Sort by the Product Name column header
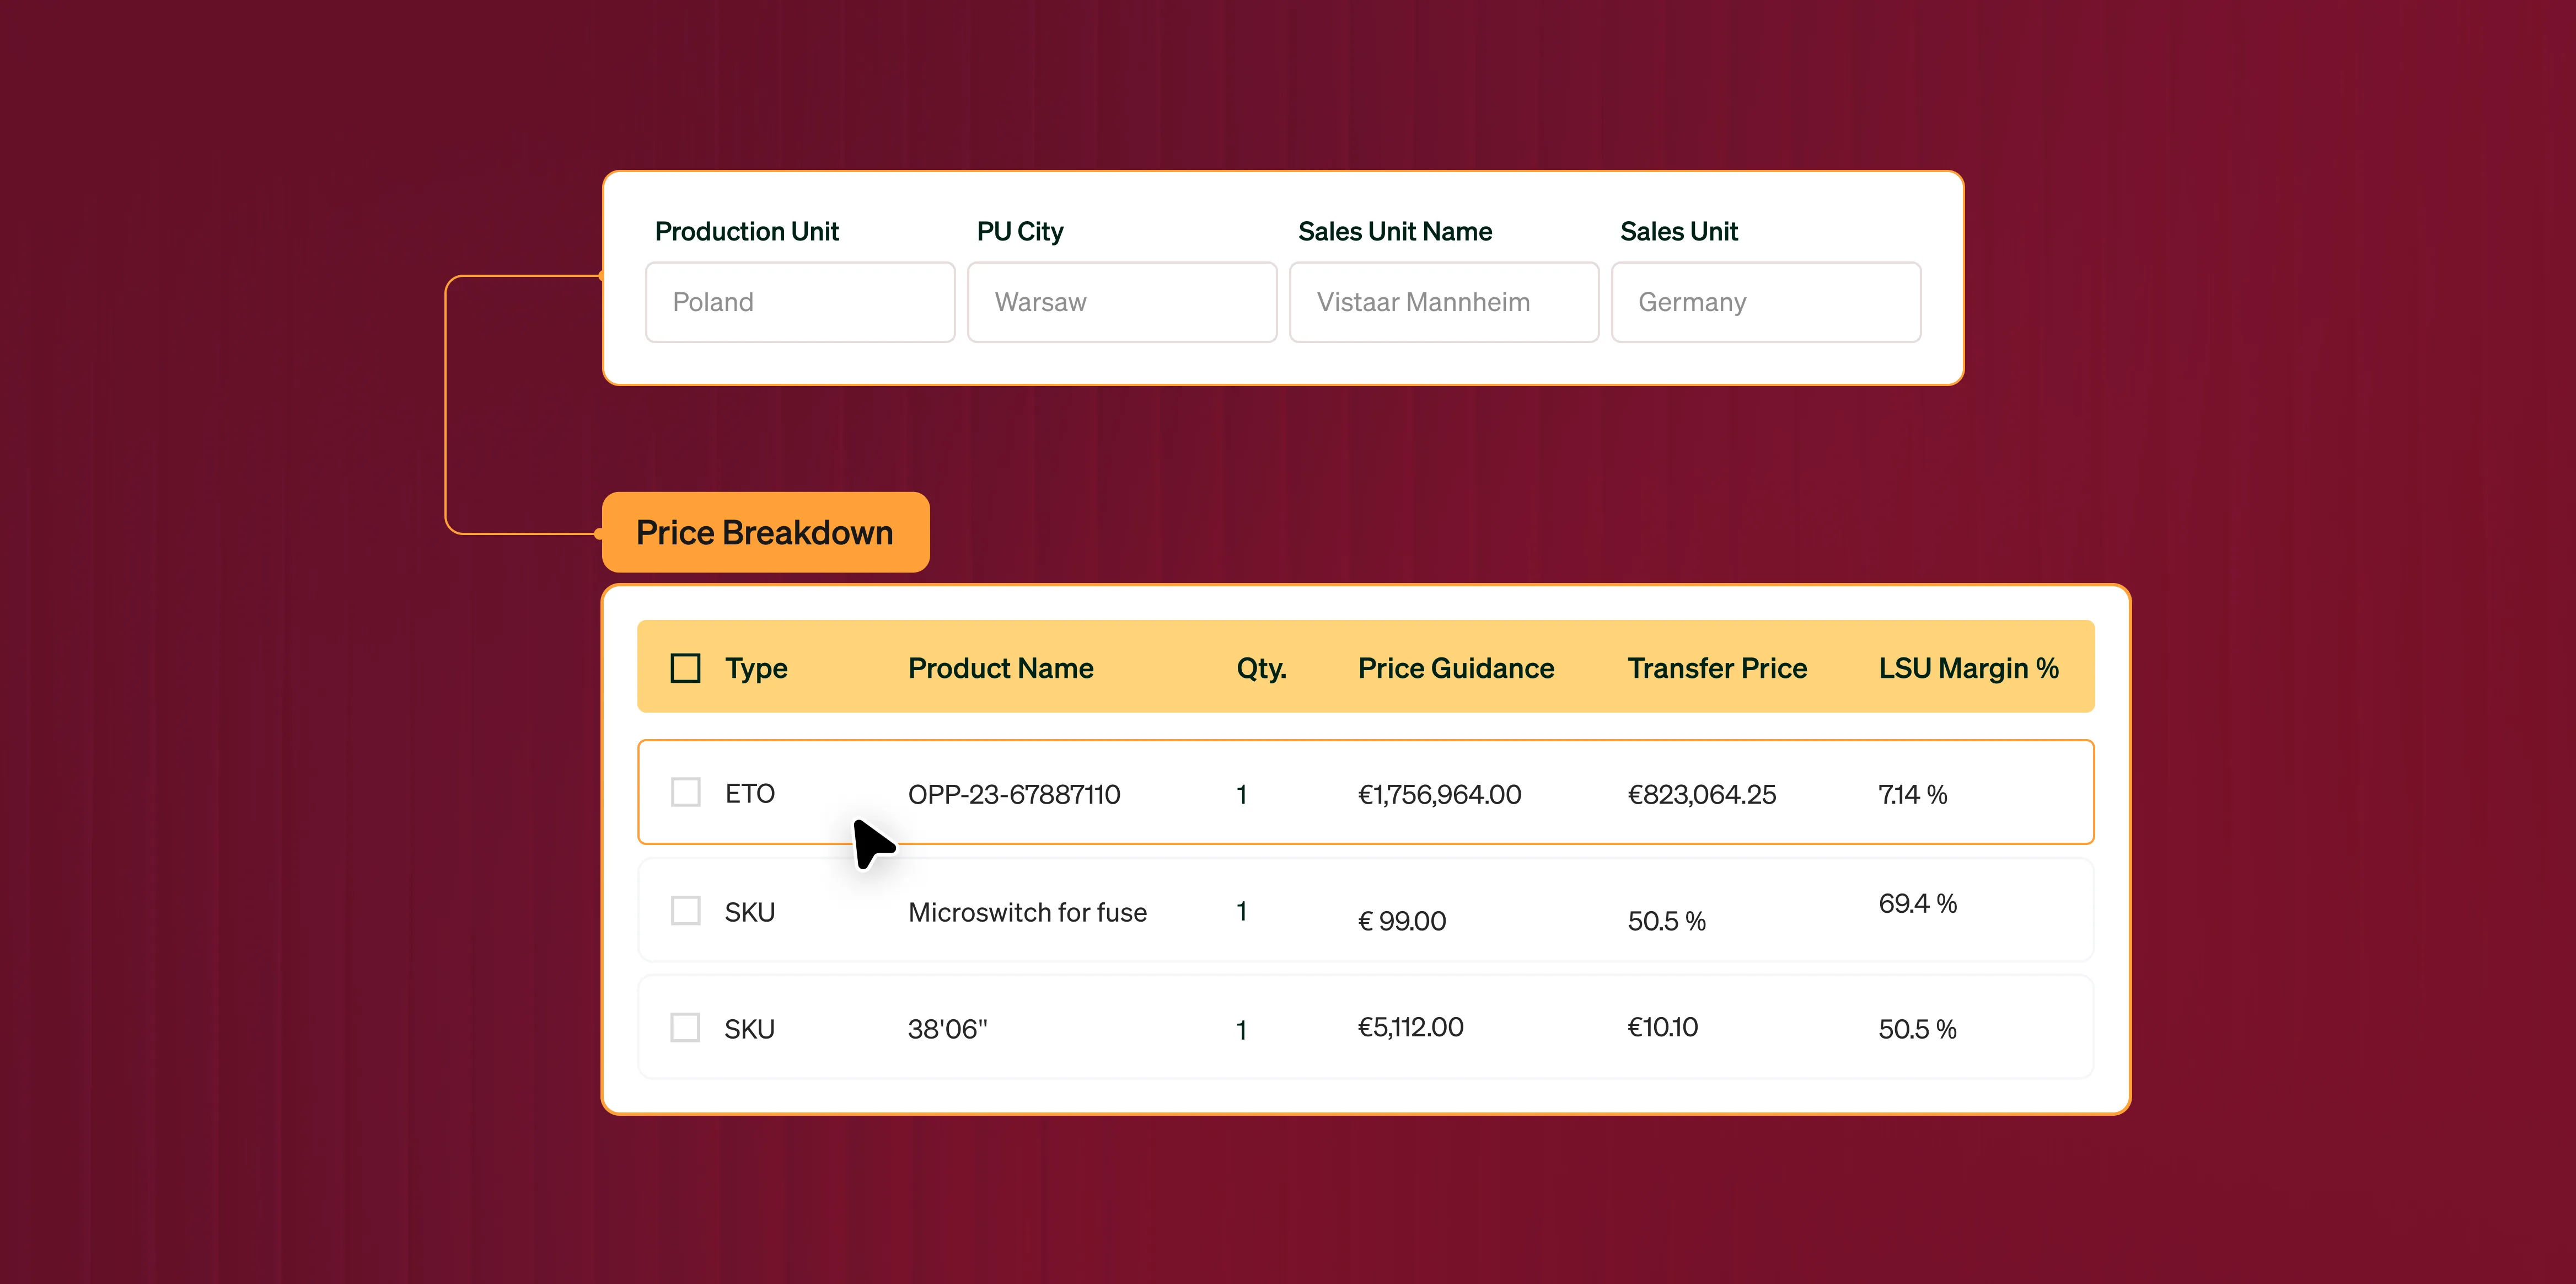 [1000, 668]
